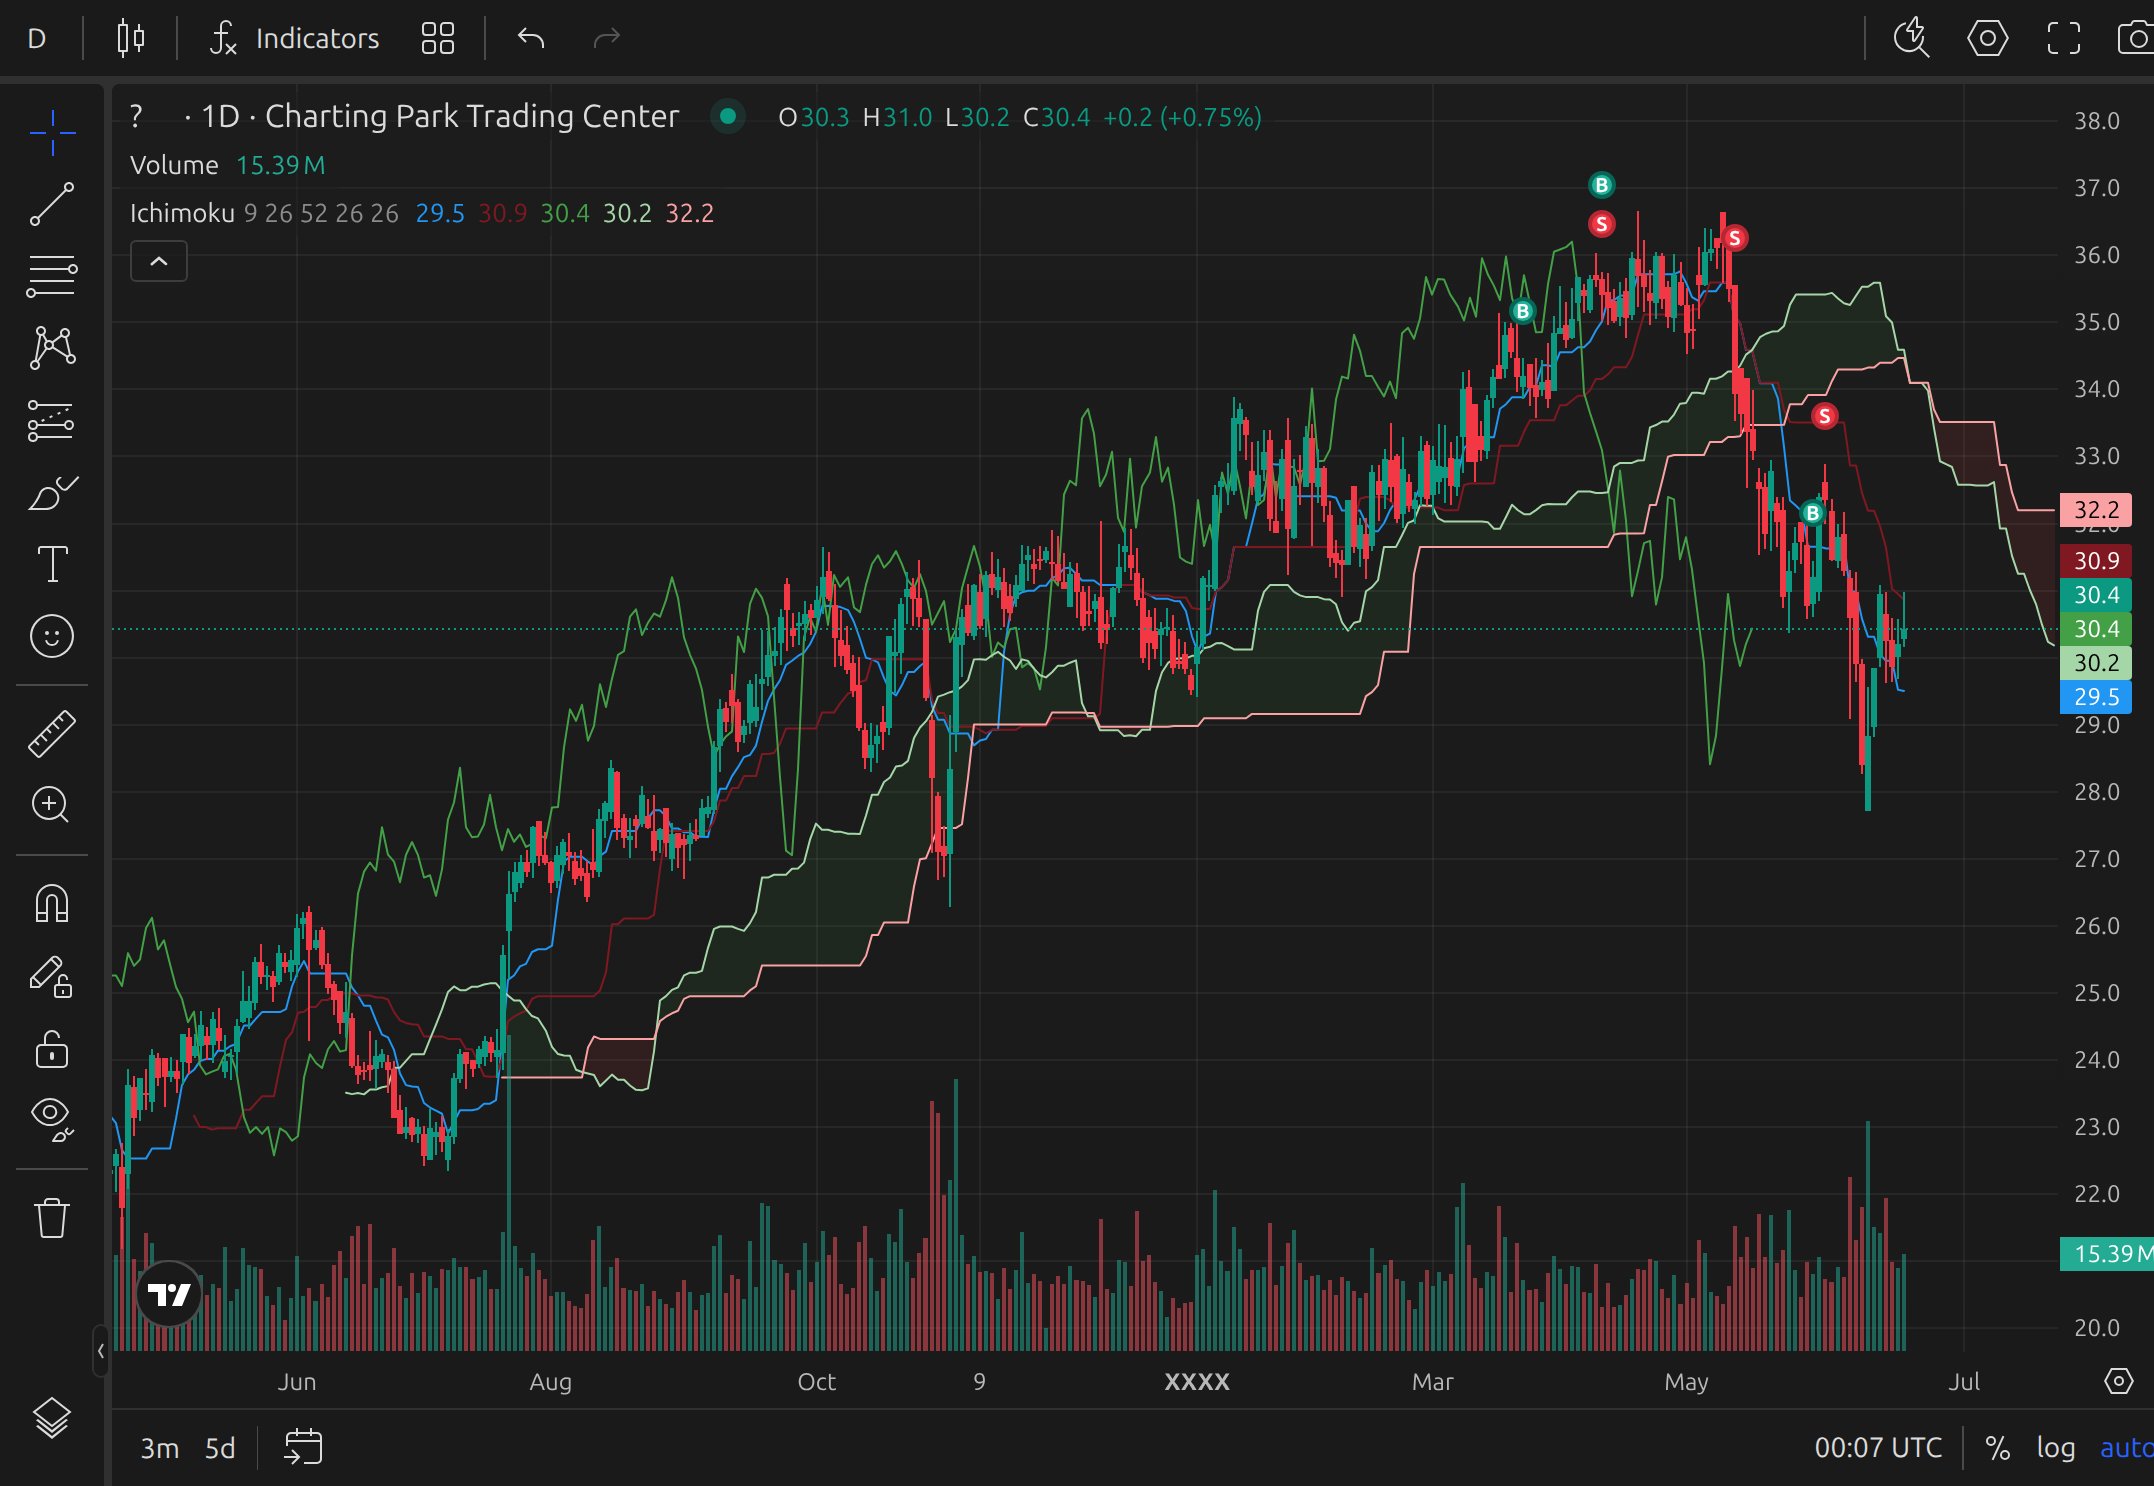Select the ruler measure tool
The height and width of the screenshot is (1486, 2154).
pos(51,733)
